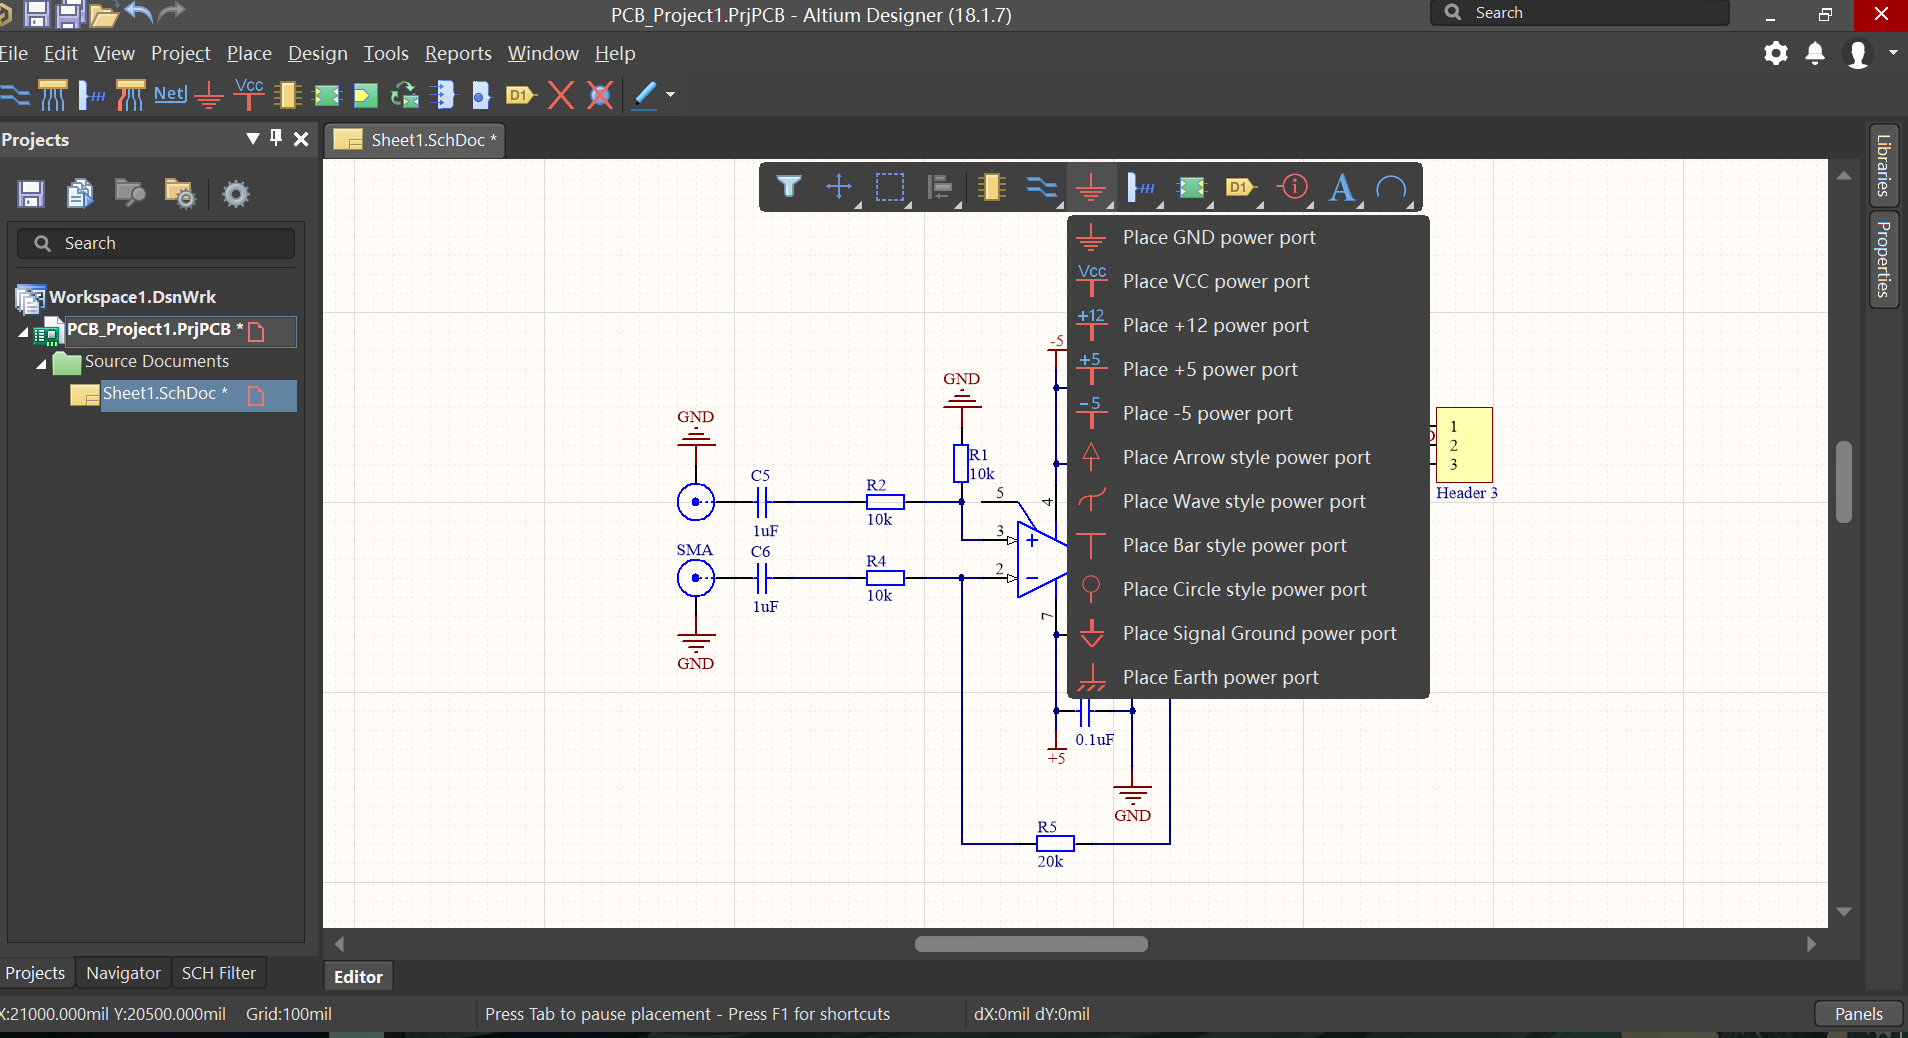Screen dimensions: 1908x1038
Task: Select the dashed rectangle selection tool
Action: 890,187
